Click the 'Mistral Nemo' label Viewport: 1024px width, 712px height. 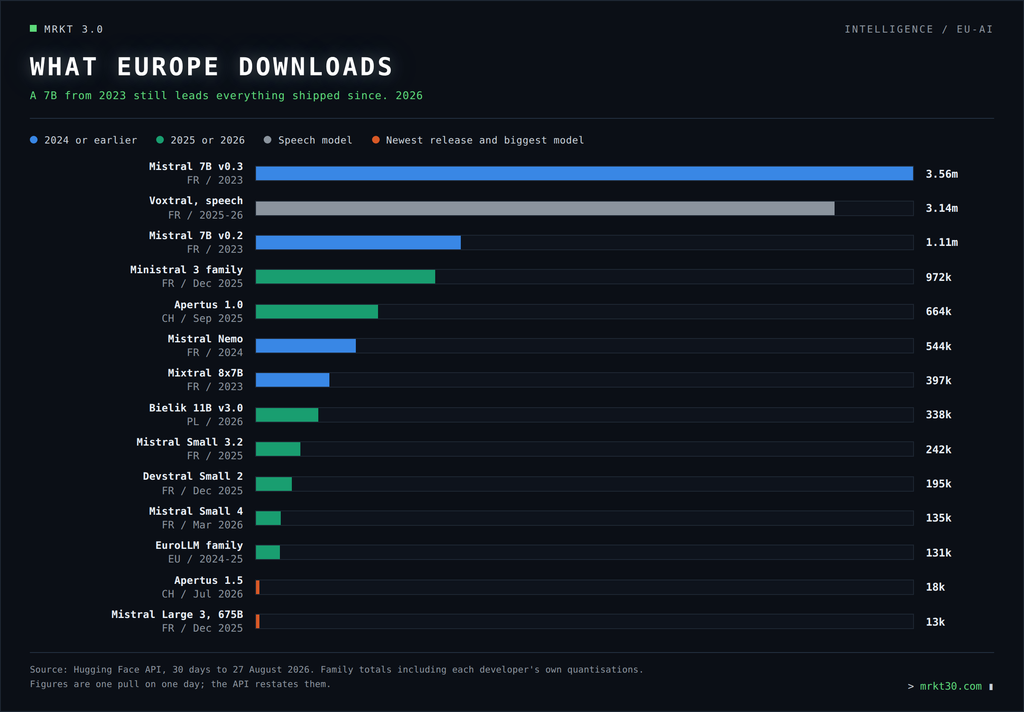click(205, 338)
